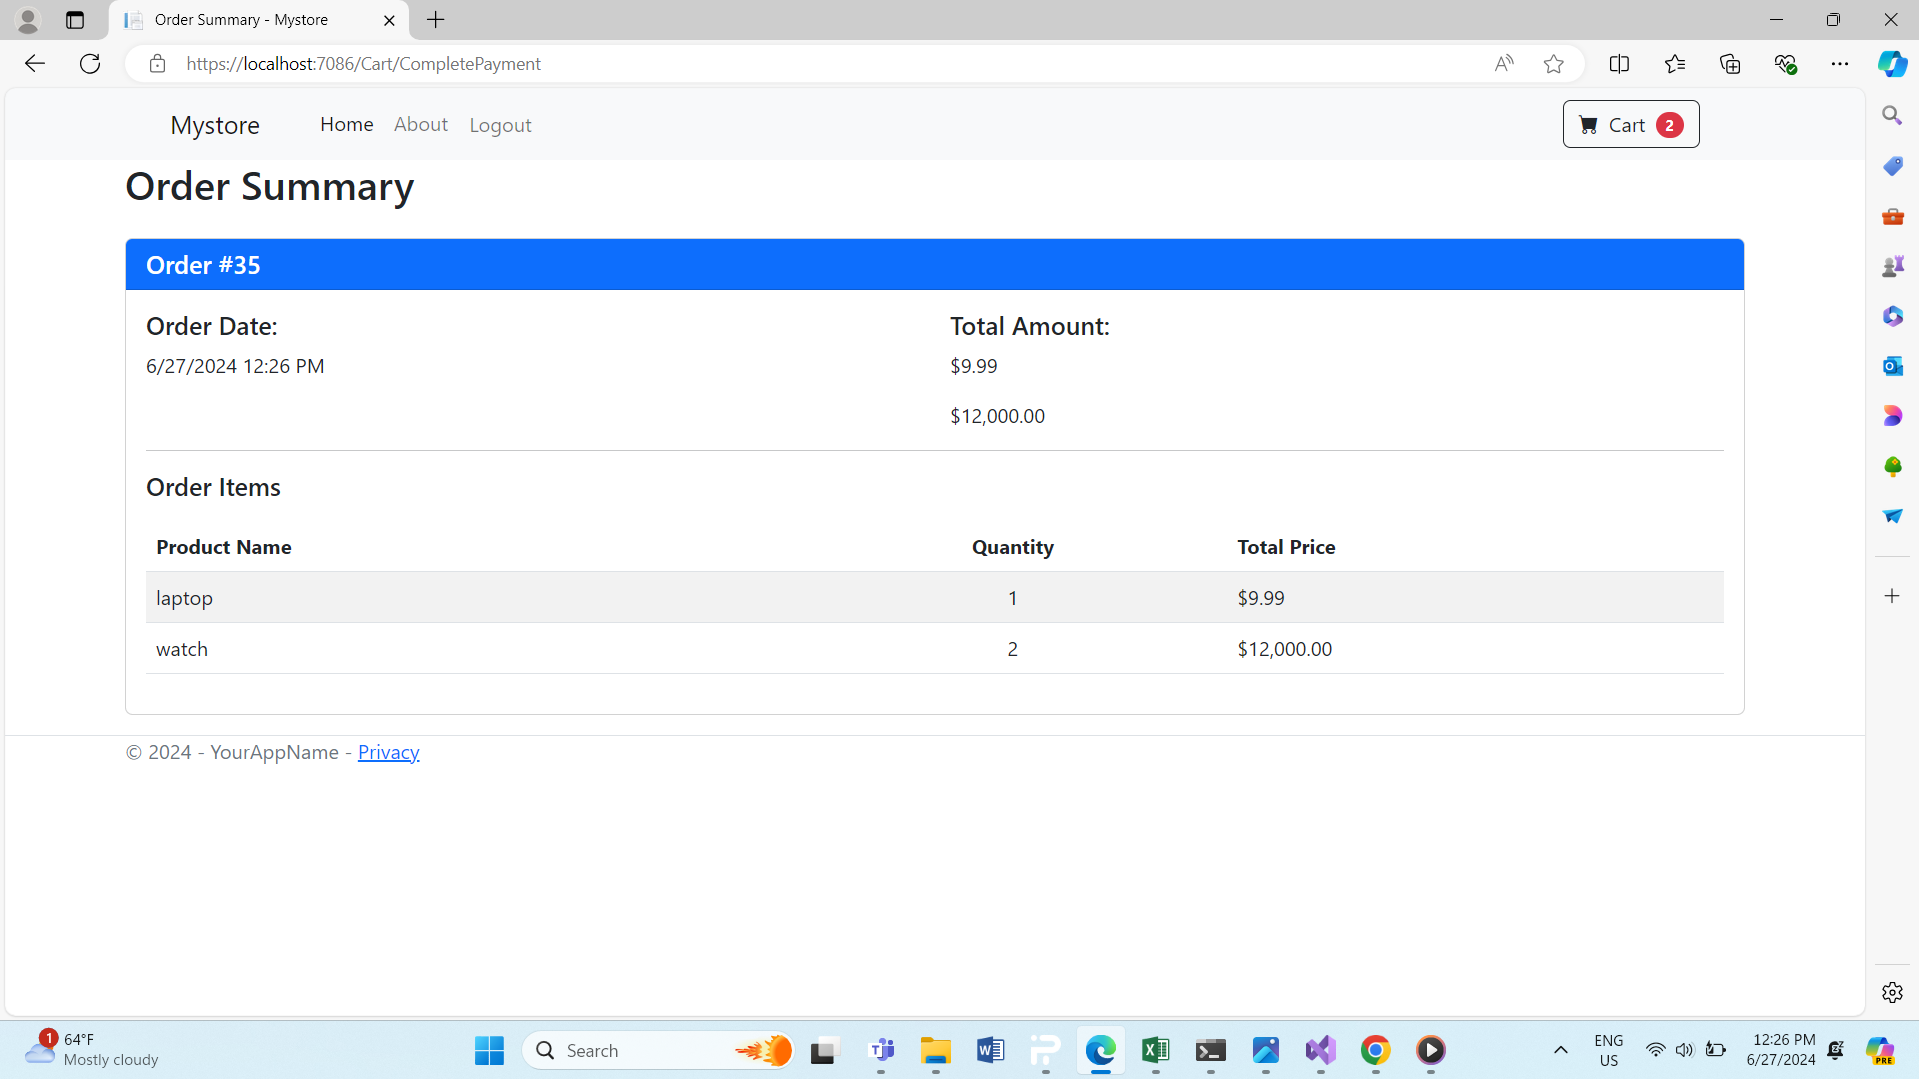Open Settings and more ellipsis menu
This screenshot has height=1079, width=1919.
pos(1840,64)
